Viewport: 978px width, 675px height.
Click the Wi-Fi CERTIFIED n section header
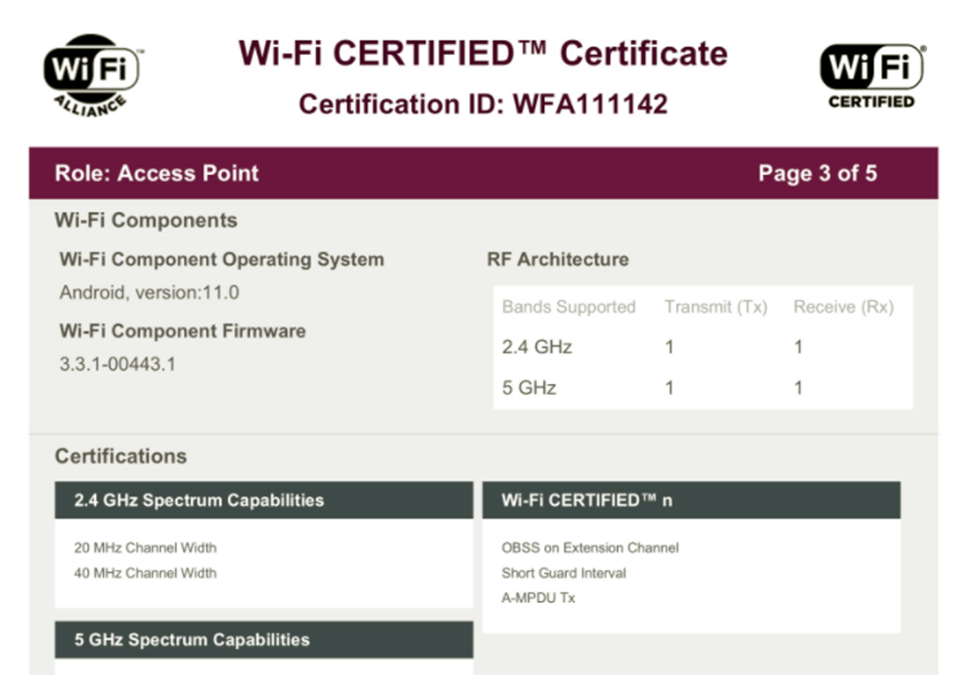[587, 500]
